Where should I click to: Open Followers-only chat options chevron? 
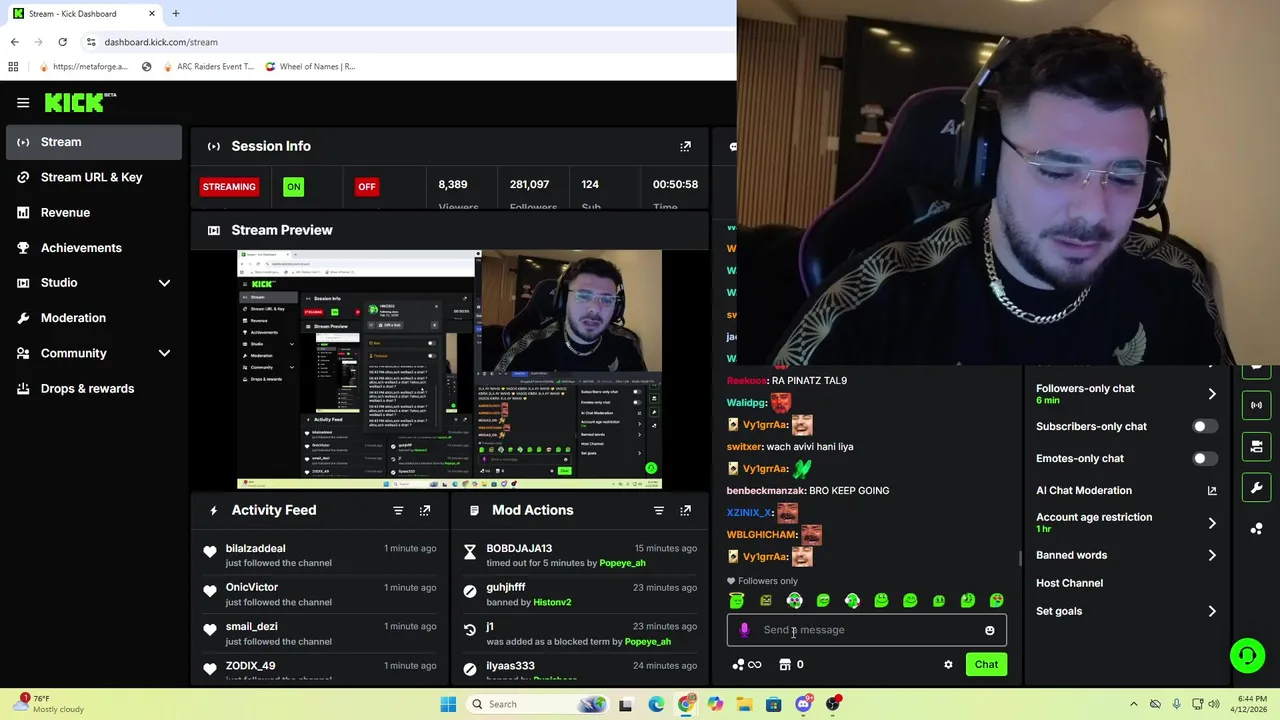[x=1212, y=394]
